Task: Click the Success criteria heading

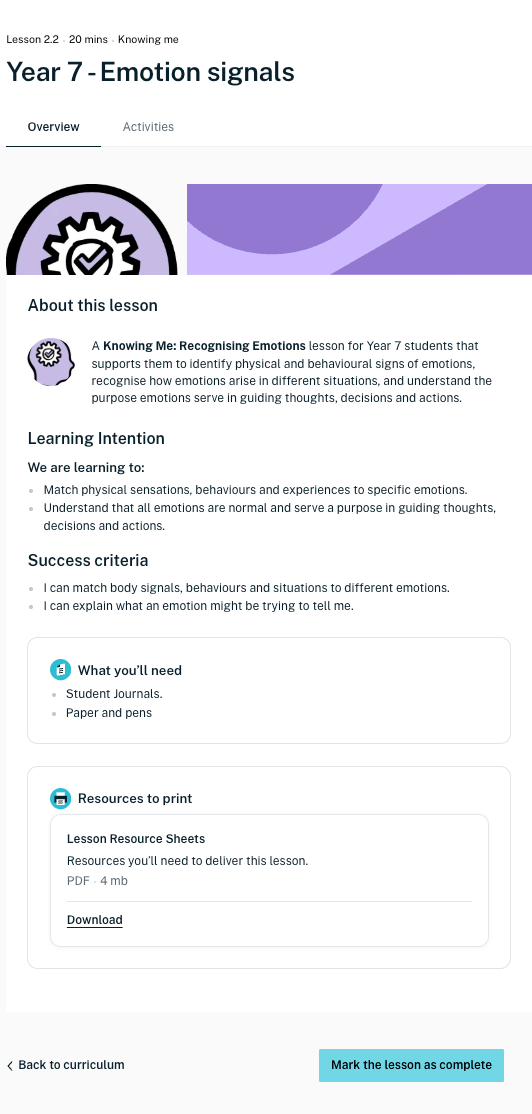Action: click(x=88, y=561)
